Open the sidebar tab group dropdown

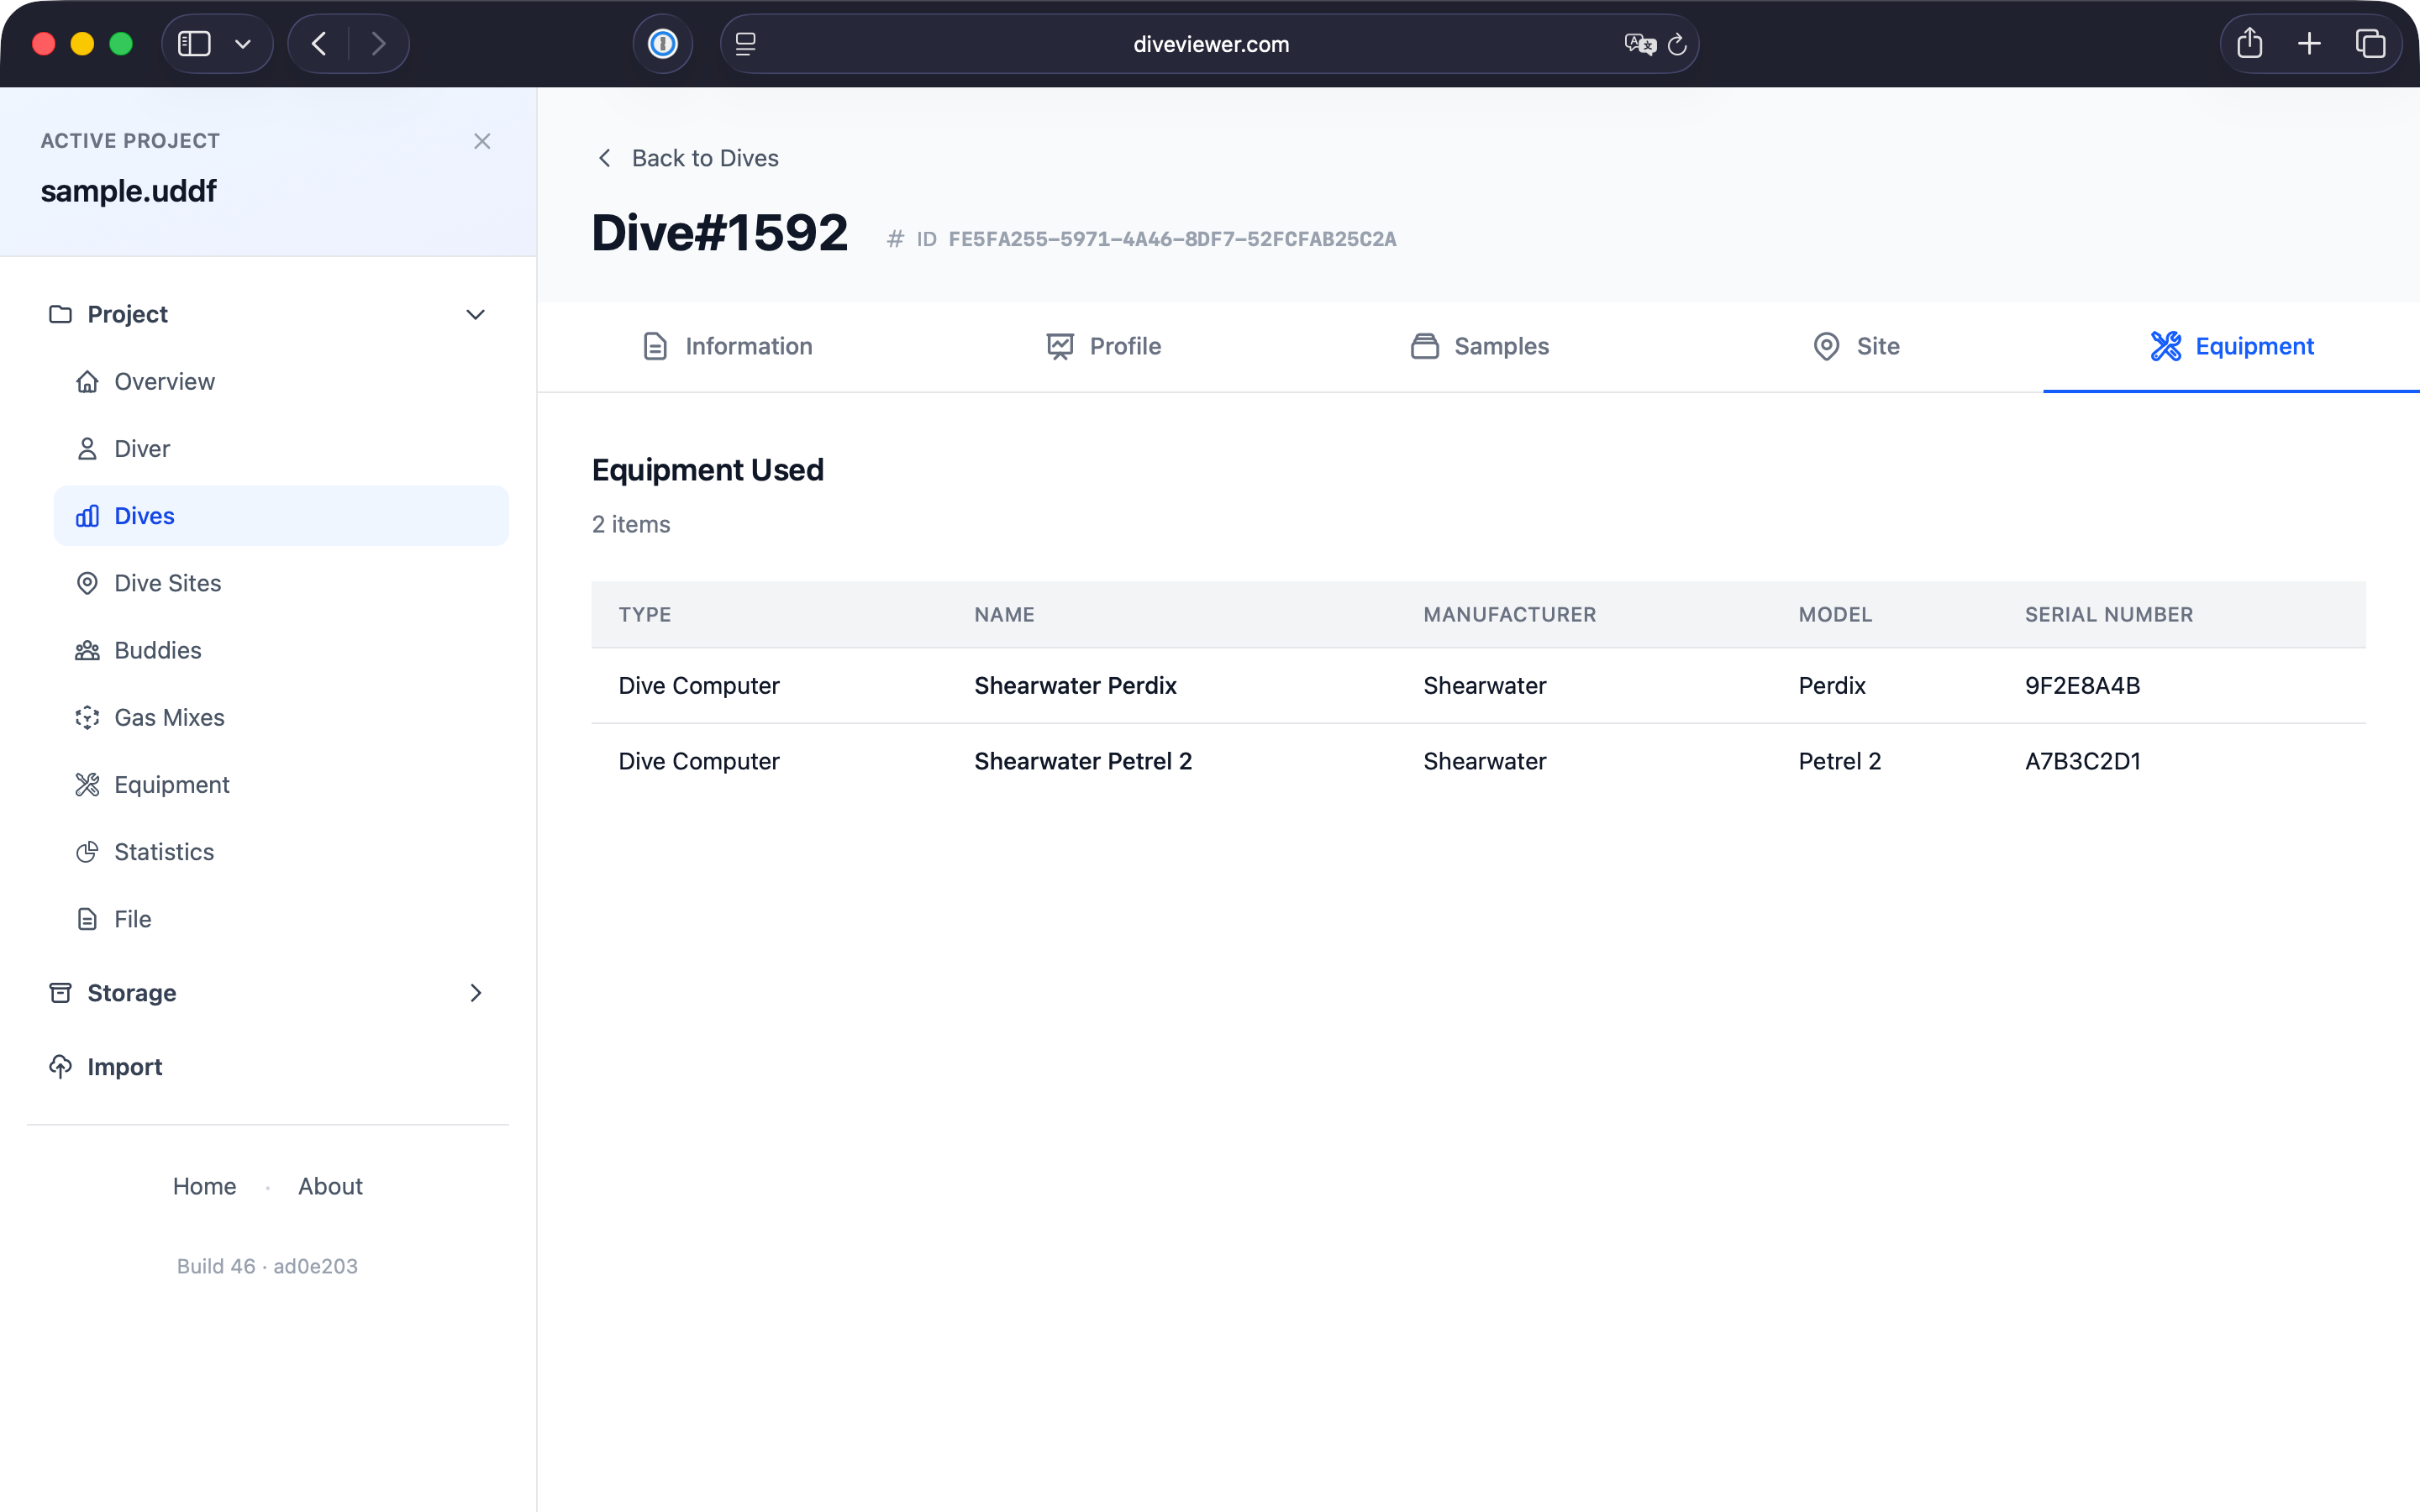click(243, 44)
